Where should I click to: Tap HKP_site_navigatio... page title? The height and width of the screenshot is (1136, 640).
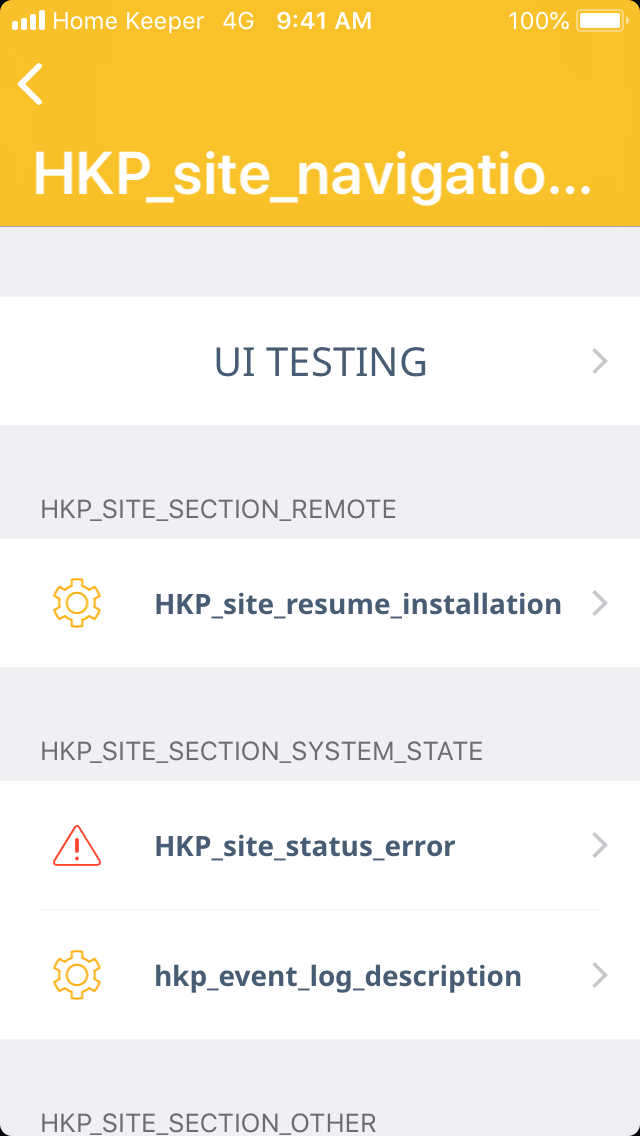tap(312, 174)
